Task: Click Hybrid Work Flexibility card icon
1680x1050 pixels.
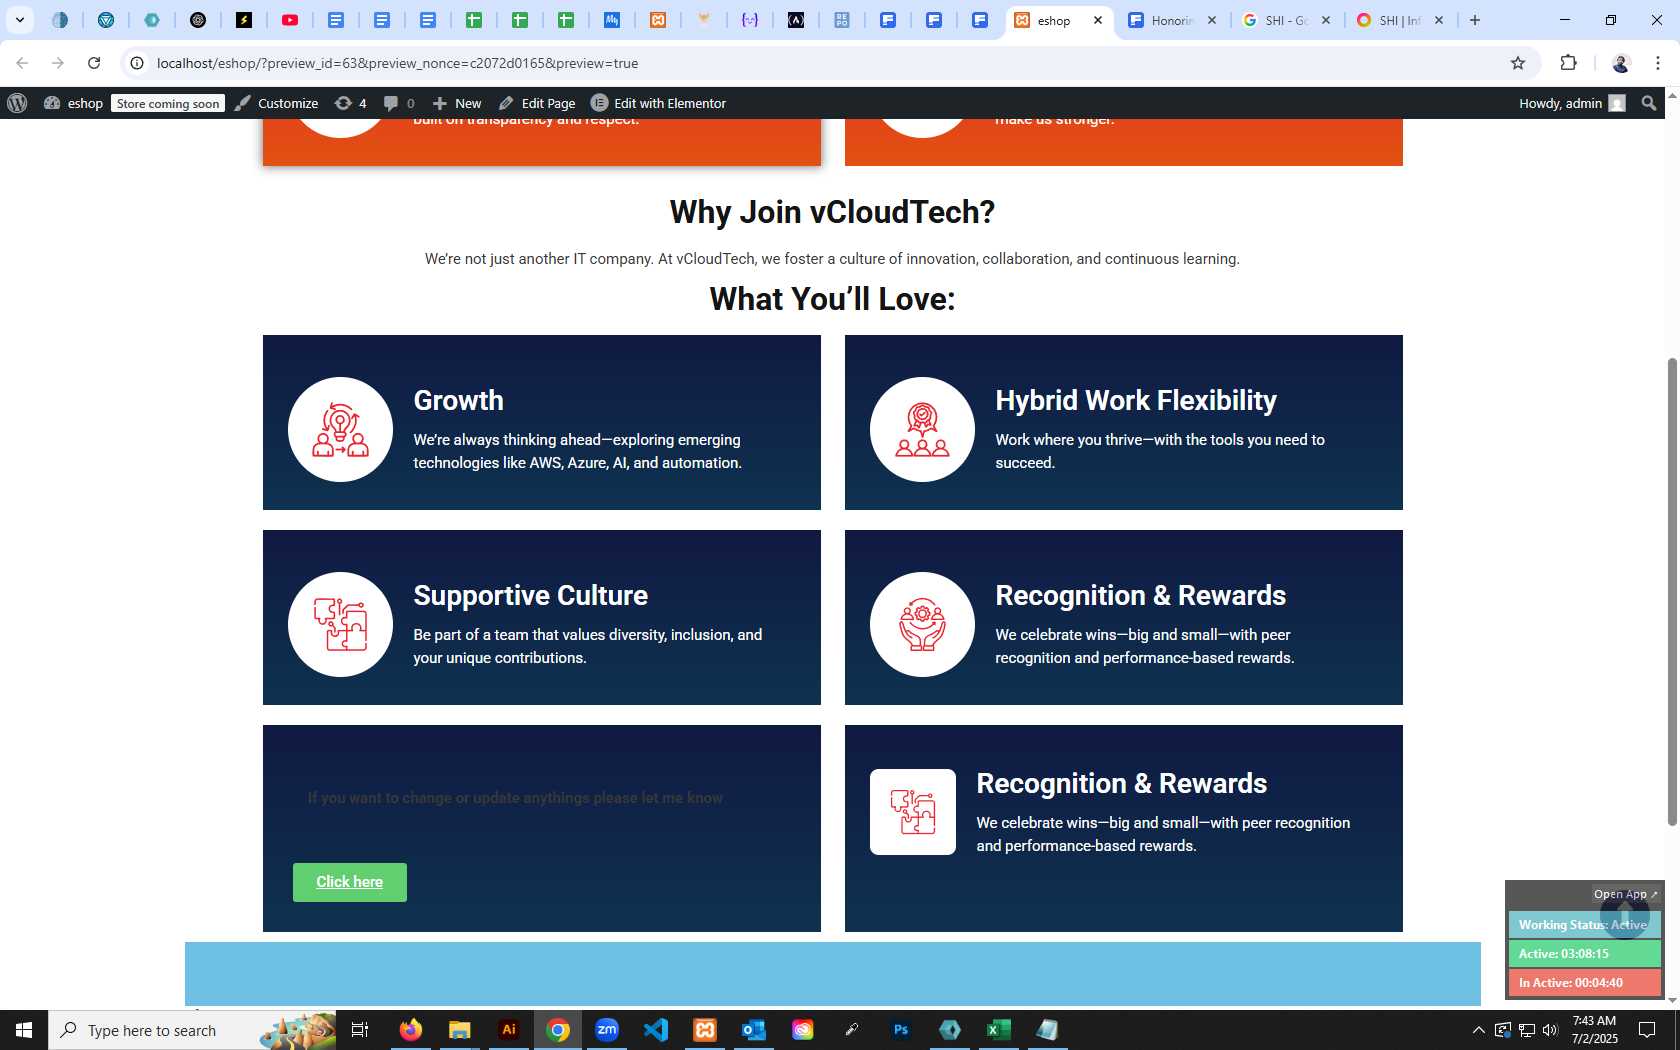Action: 922,430
